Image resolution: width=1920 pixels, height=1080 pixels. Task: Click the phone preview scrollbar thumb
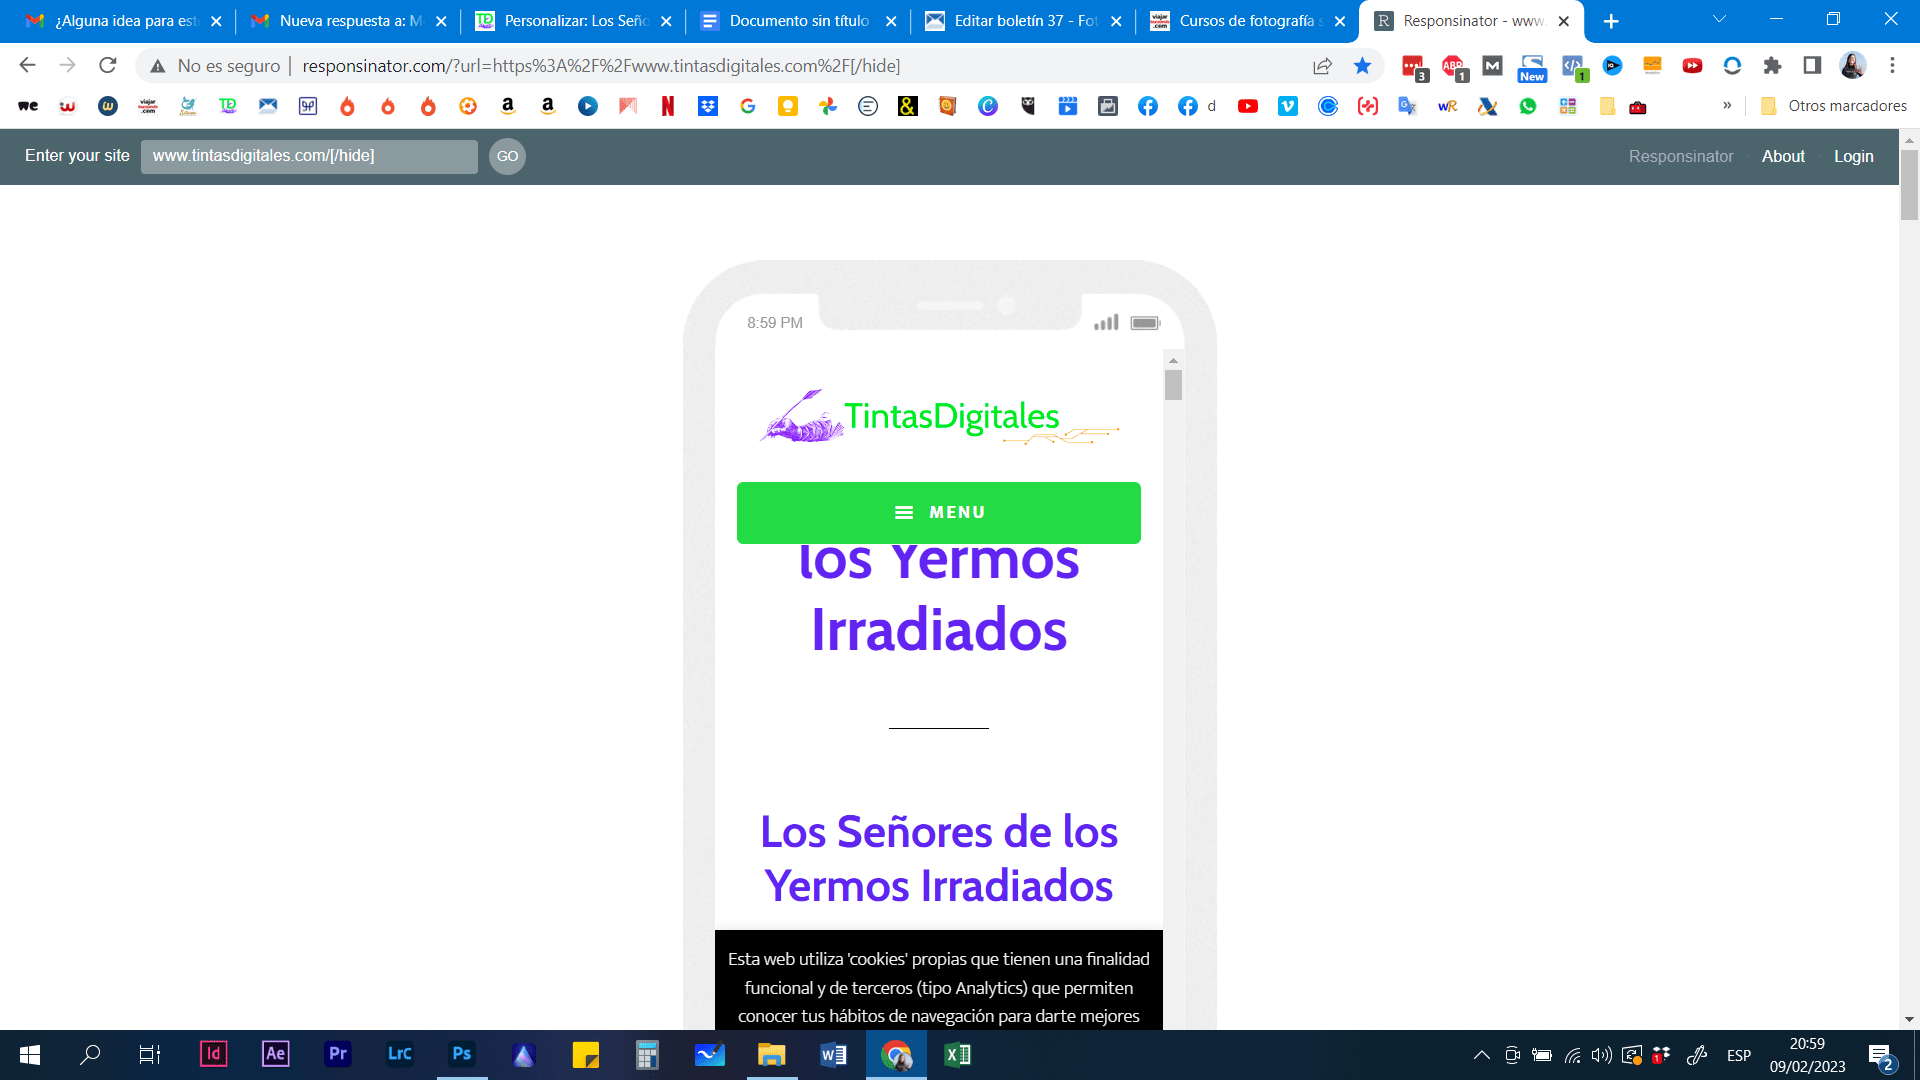1173,385
